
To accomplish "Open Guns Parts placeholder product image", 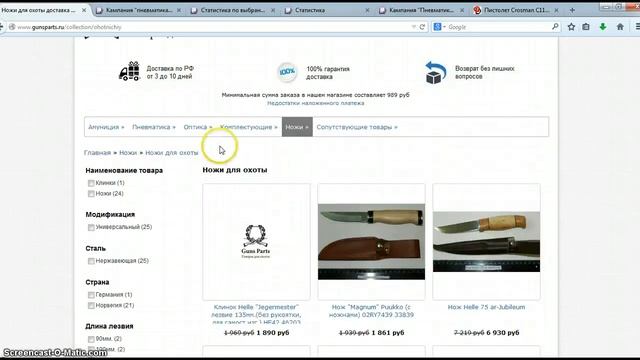I will (256, 242).
